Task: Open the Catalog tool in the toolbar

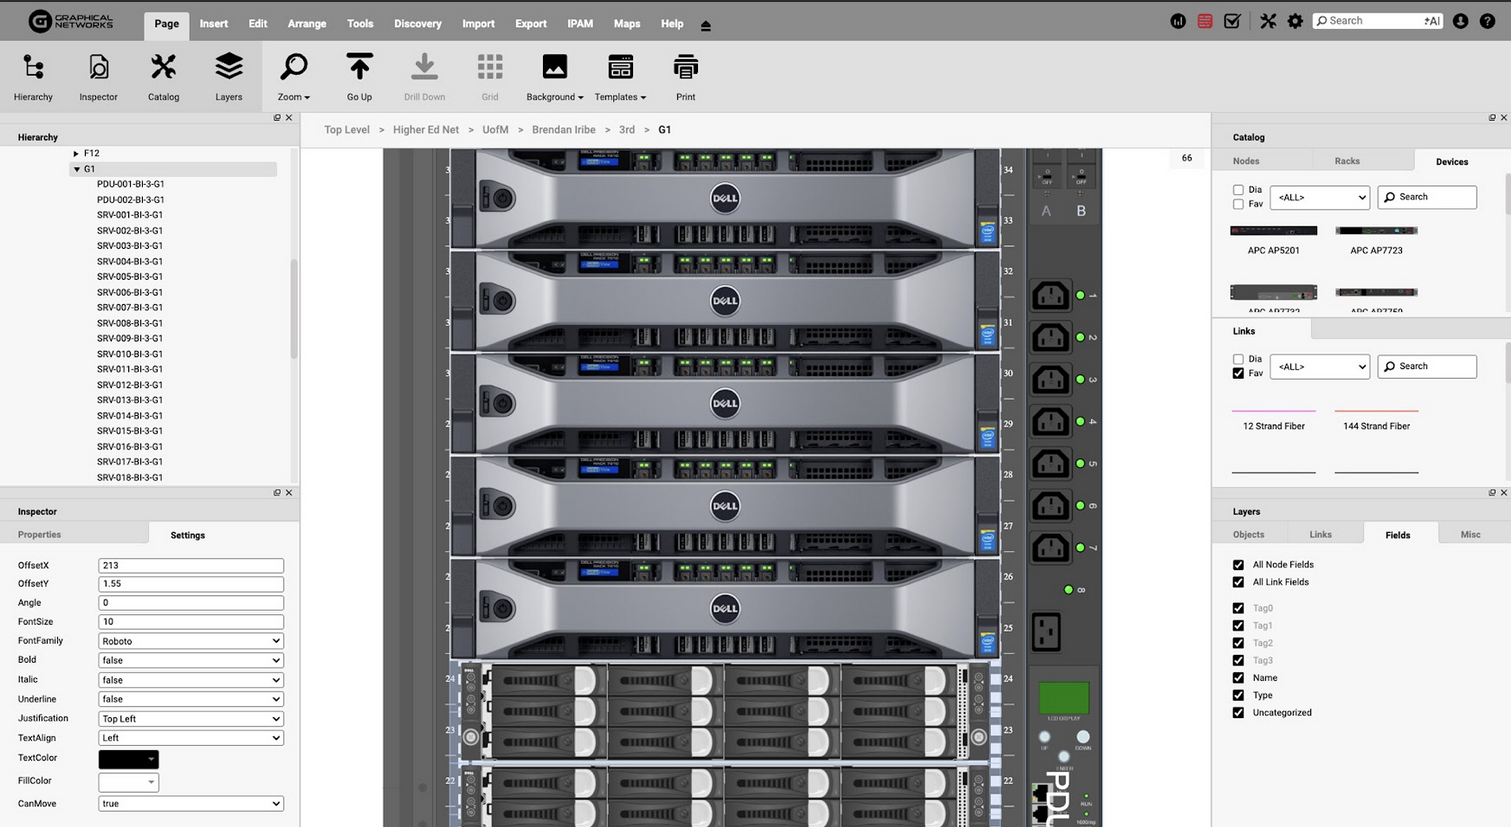Action: point(163,77)
